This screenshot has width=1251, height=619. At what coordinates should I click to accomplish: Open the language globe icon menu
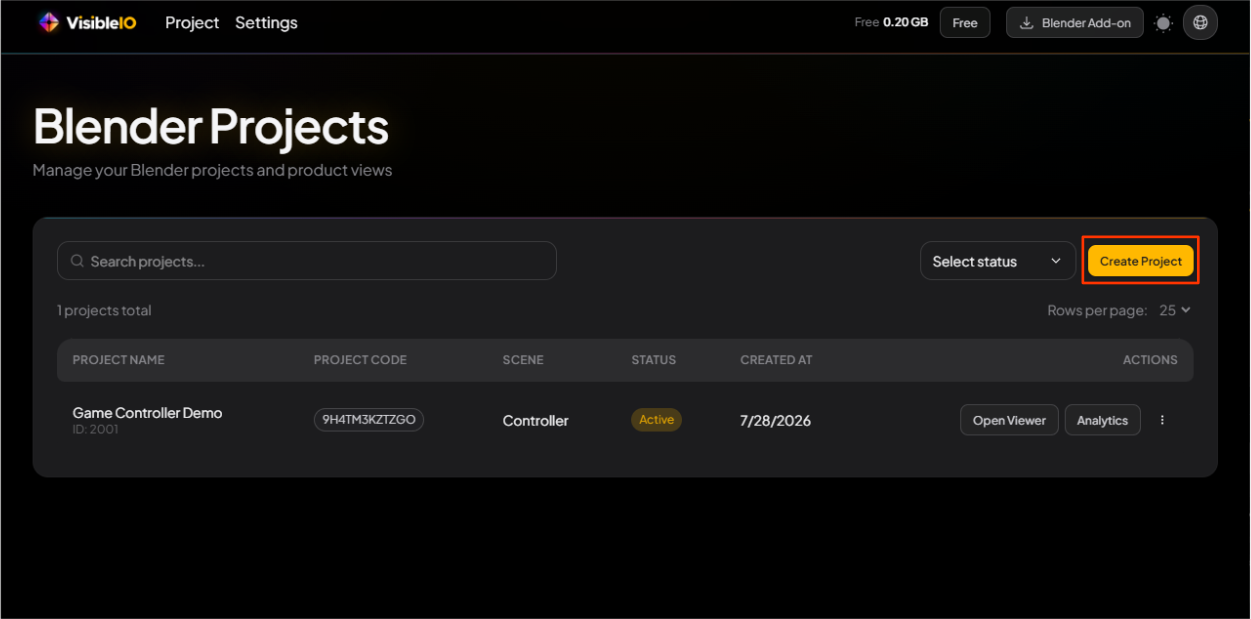(x=1200, y=23)
